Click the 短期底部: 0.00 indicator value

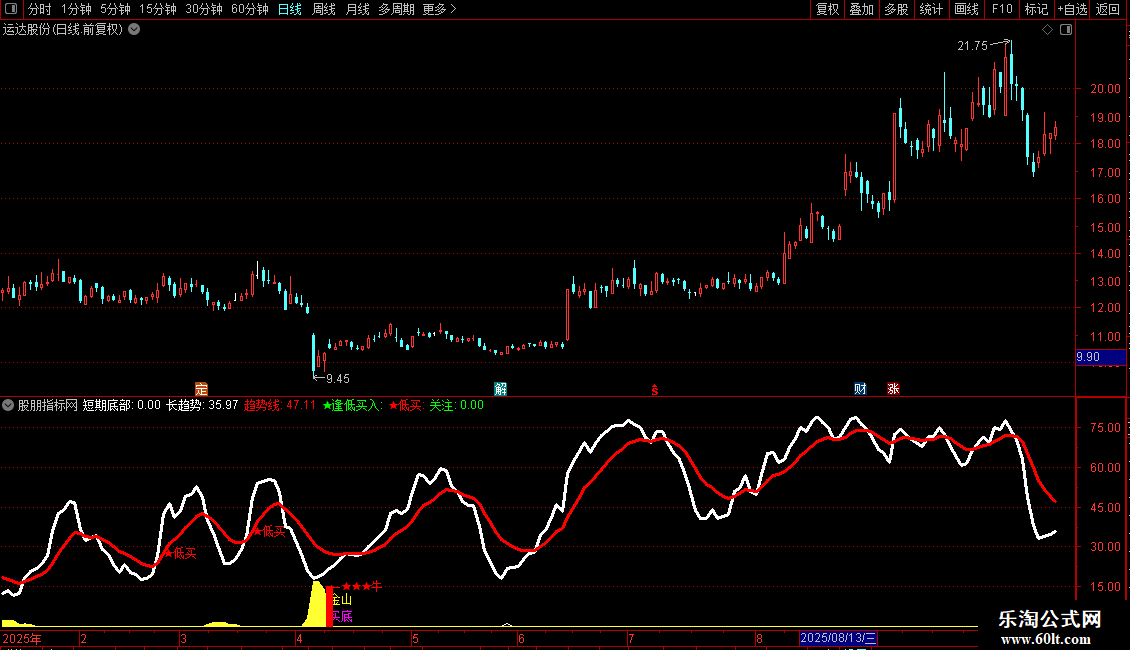click(x=121, y=405)
